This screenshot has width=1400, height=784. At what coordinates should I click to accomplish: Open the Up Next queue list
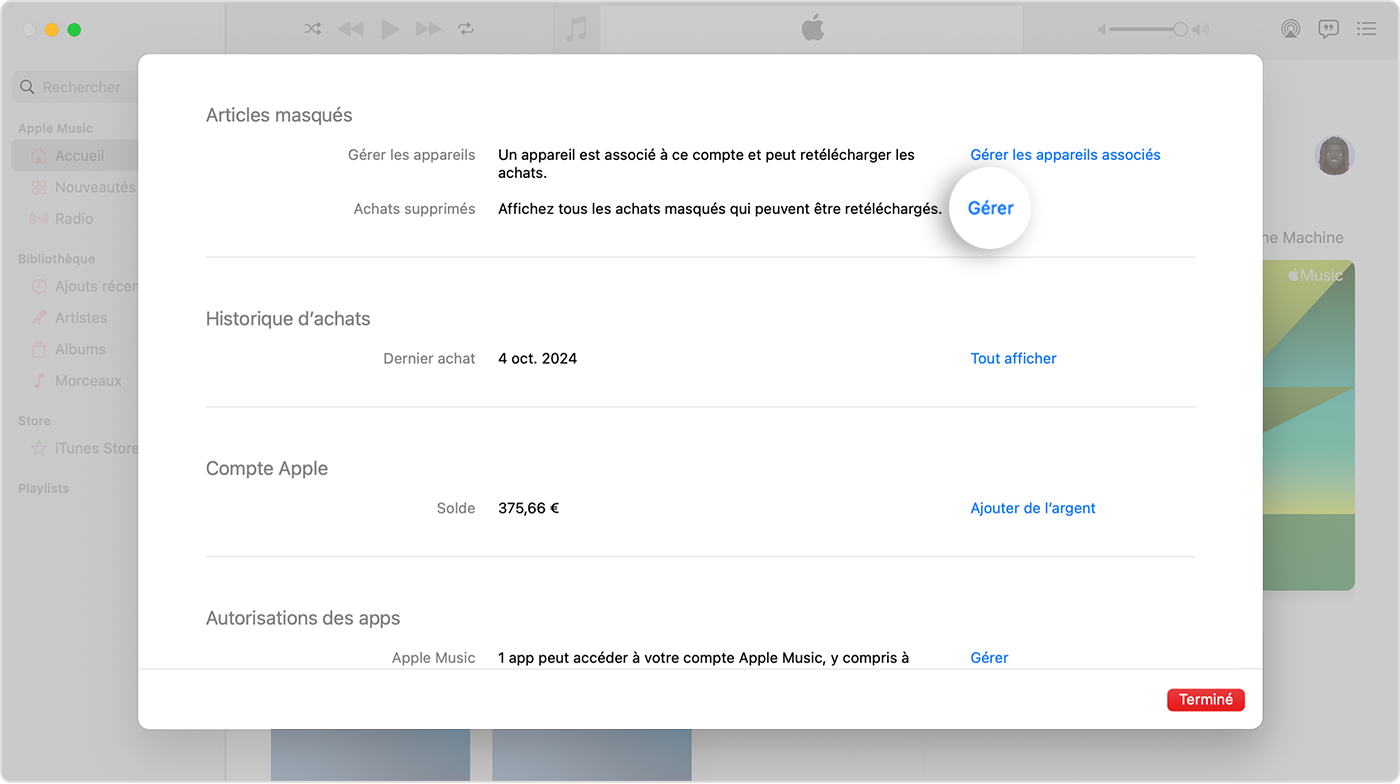1366,28
